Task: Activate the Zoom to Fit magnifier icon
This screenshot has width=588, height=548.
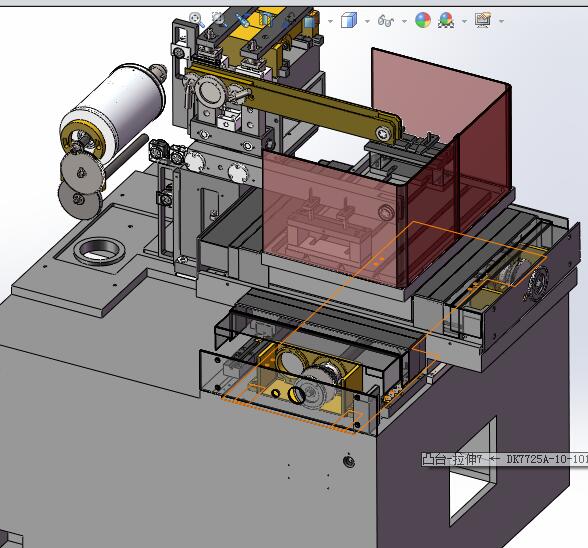Action: pyautogui.click(x=196, y=20)
